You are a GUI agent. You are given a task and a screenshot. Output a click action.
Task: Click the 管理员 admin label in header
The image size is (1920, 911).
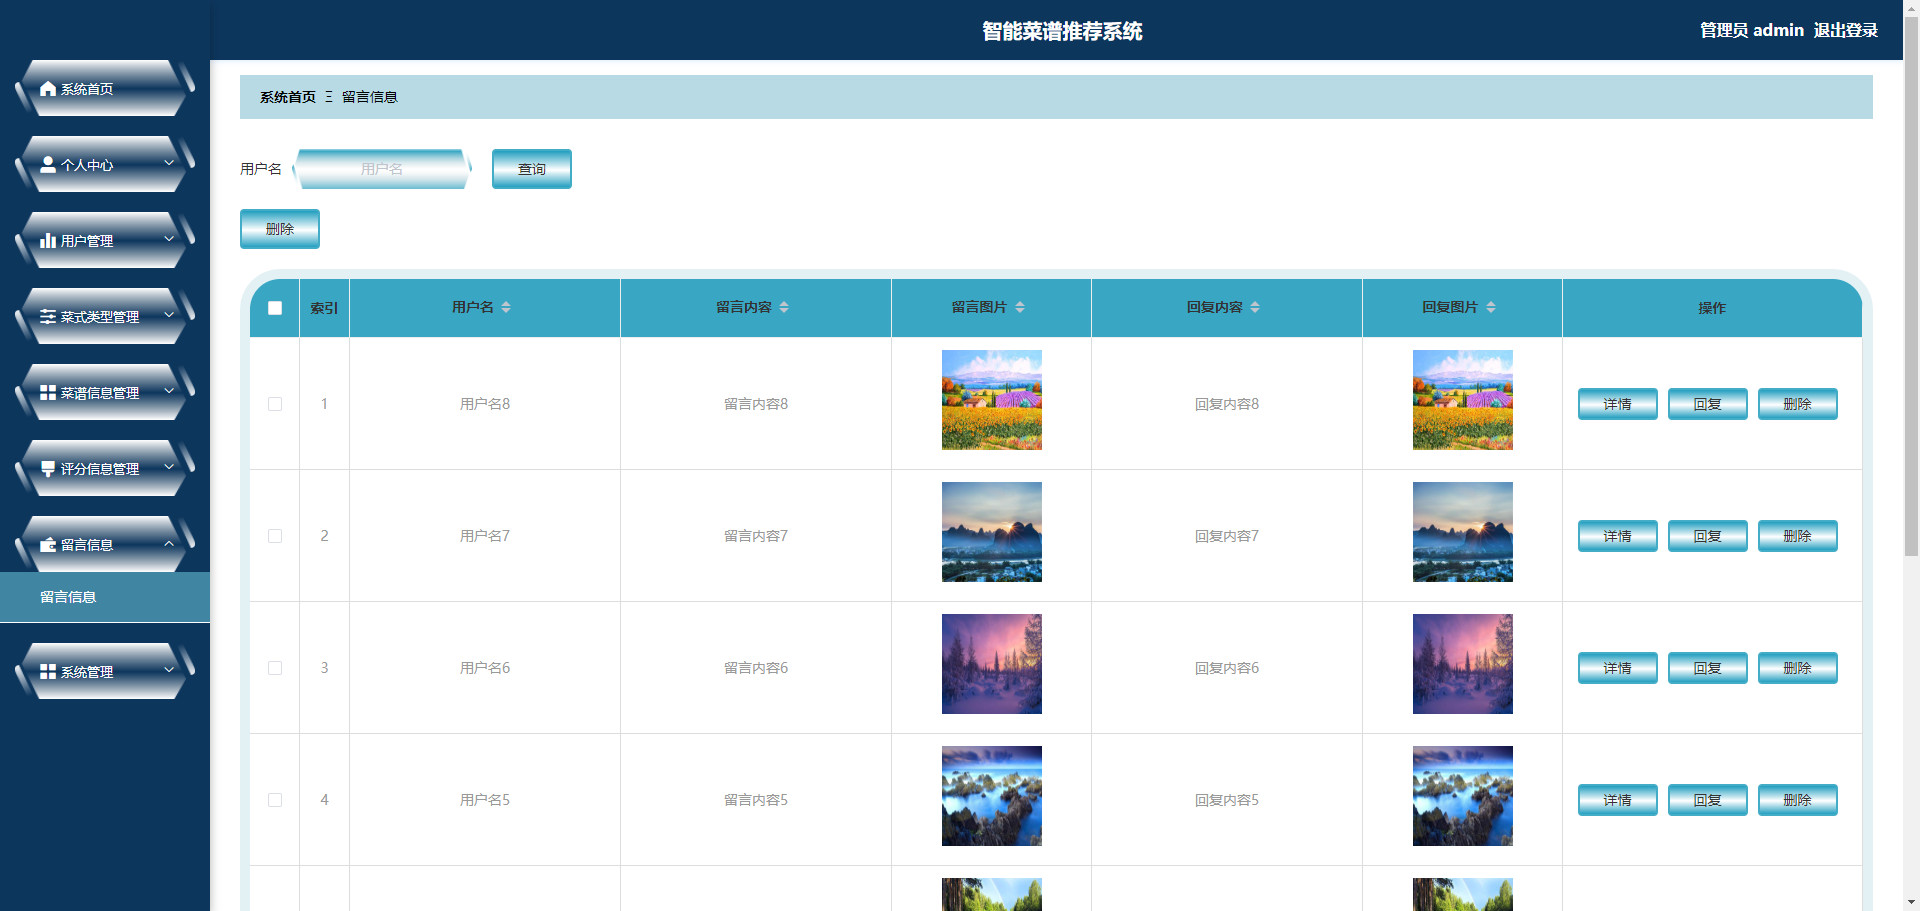tap(1752, 30)
